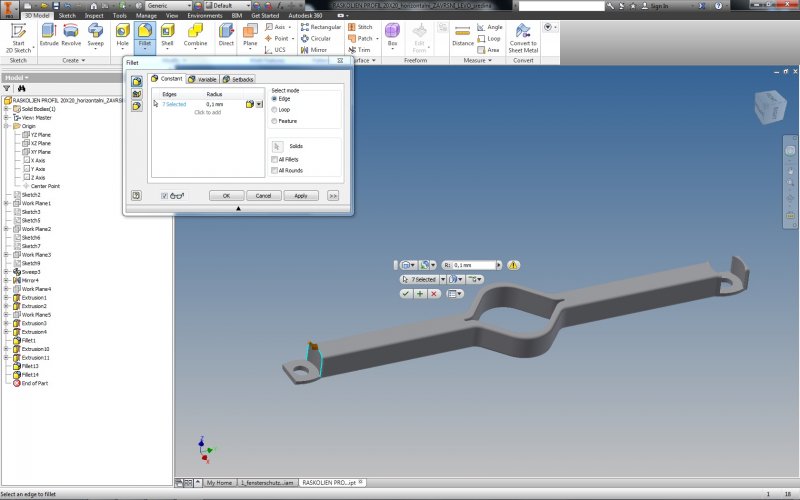Measure Angle tool
Screen dimensions: 800x500
point(490,27)
